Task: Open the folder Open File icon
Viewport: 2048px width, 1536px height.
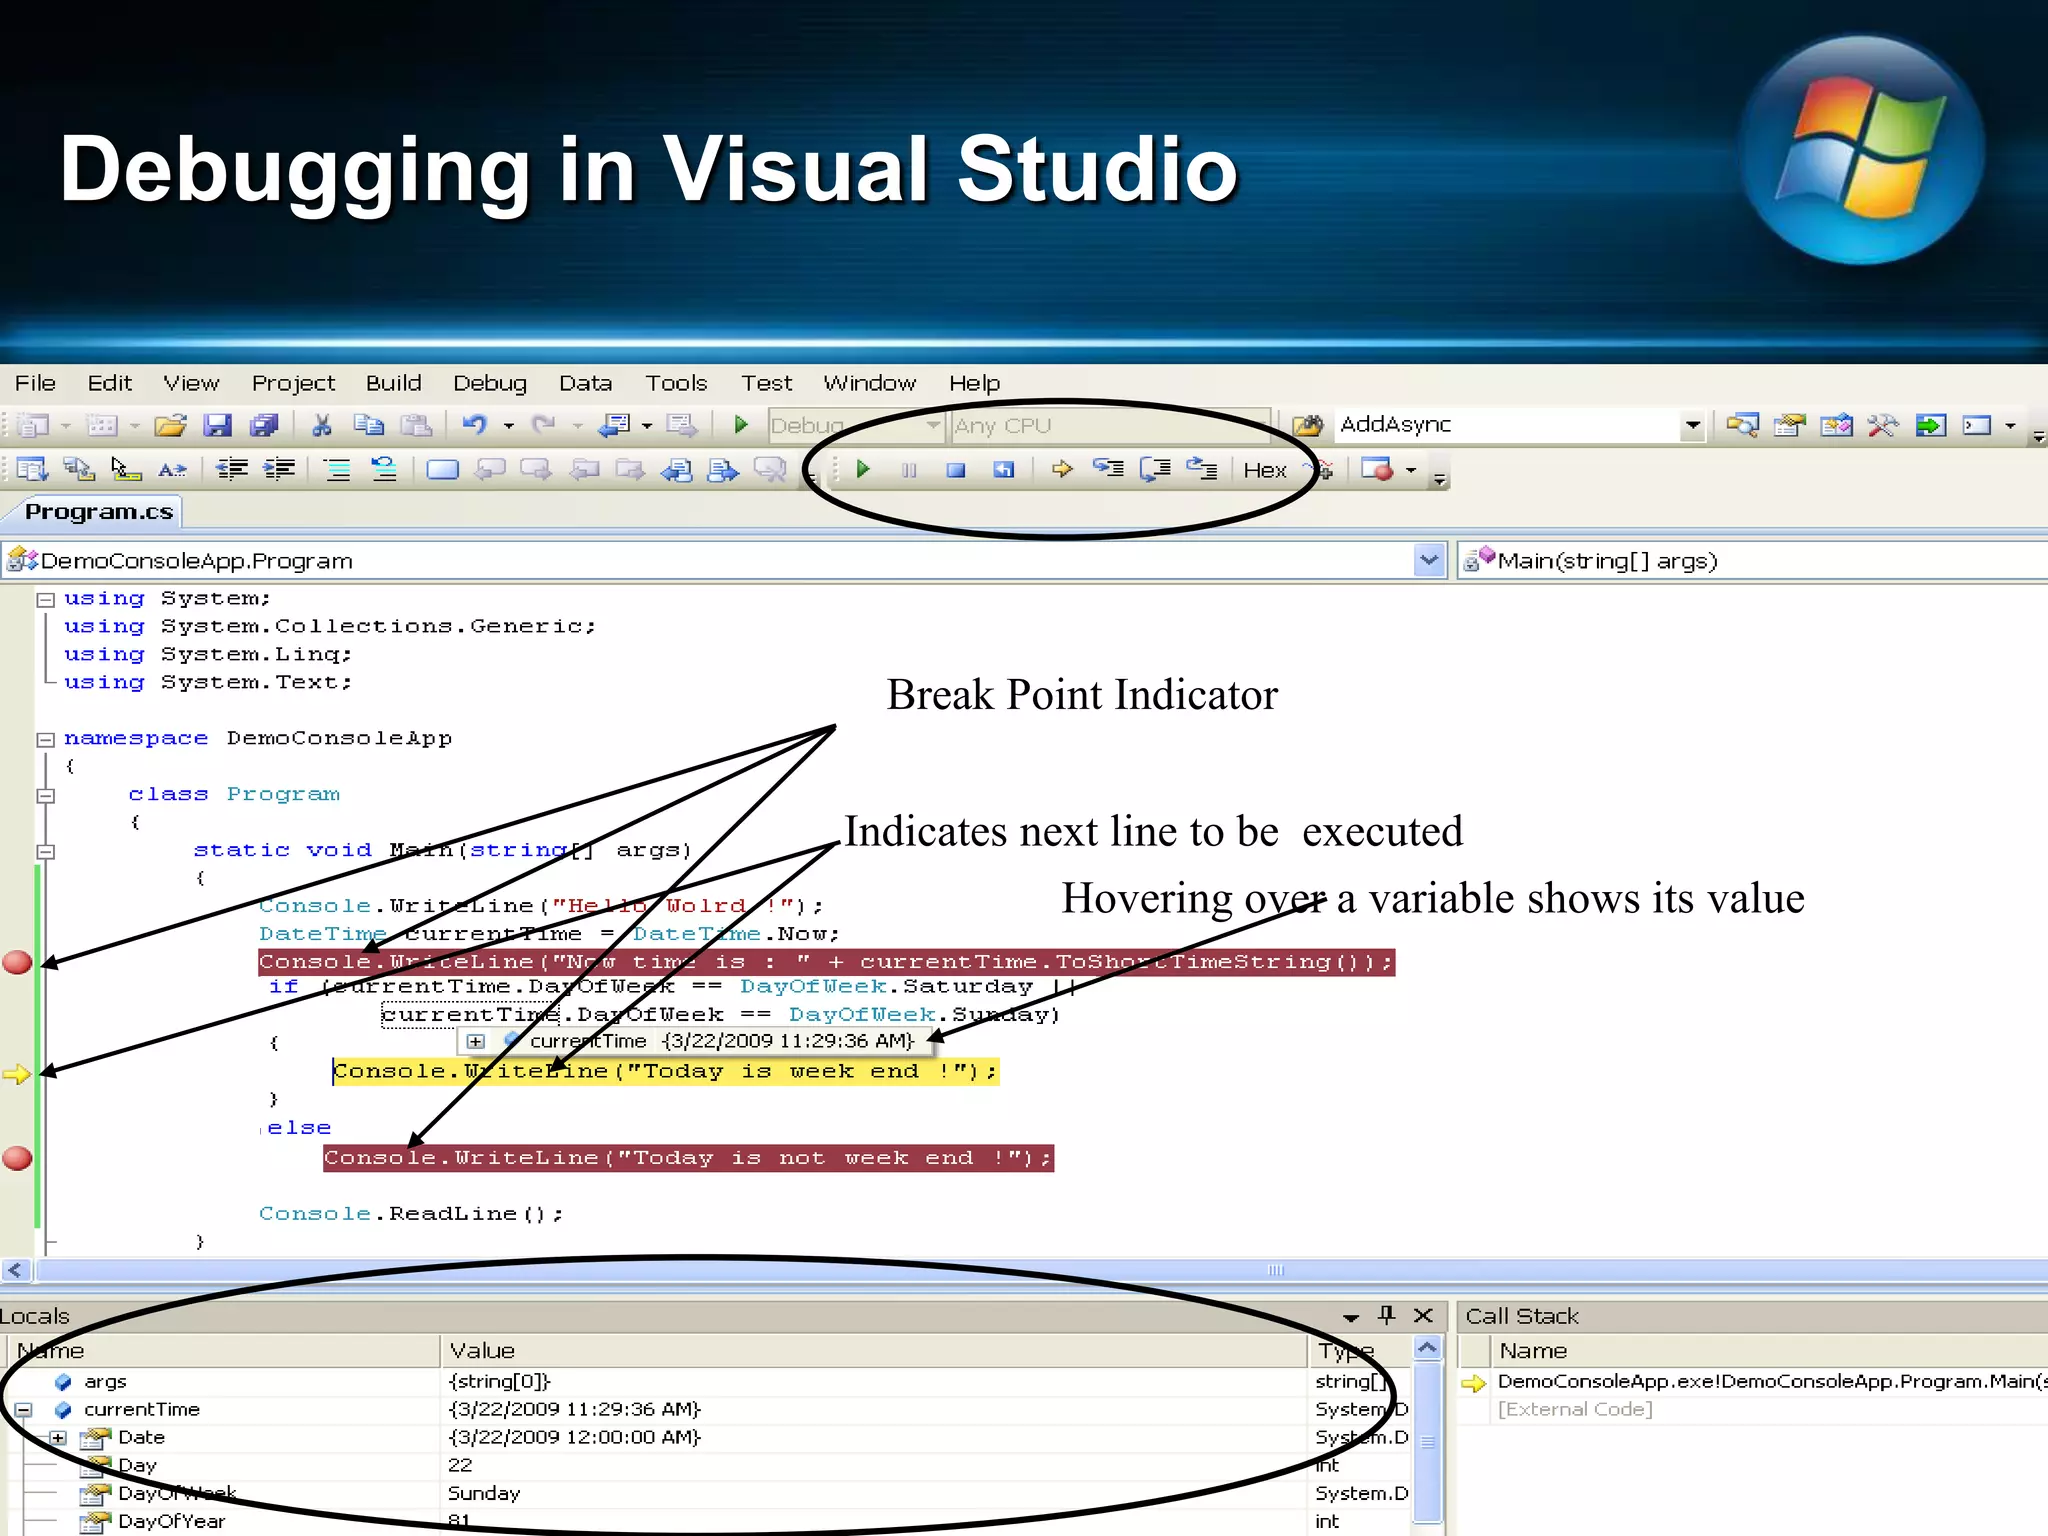Action: tap(170, 426)
